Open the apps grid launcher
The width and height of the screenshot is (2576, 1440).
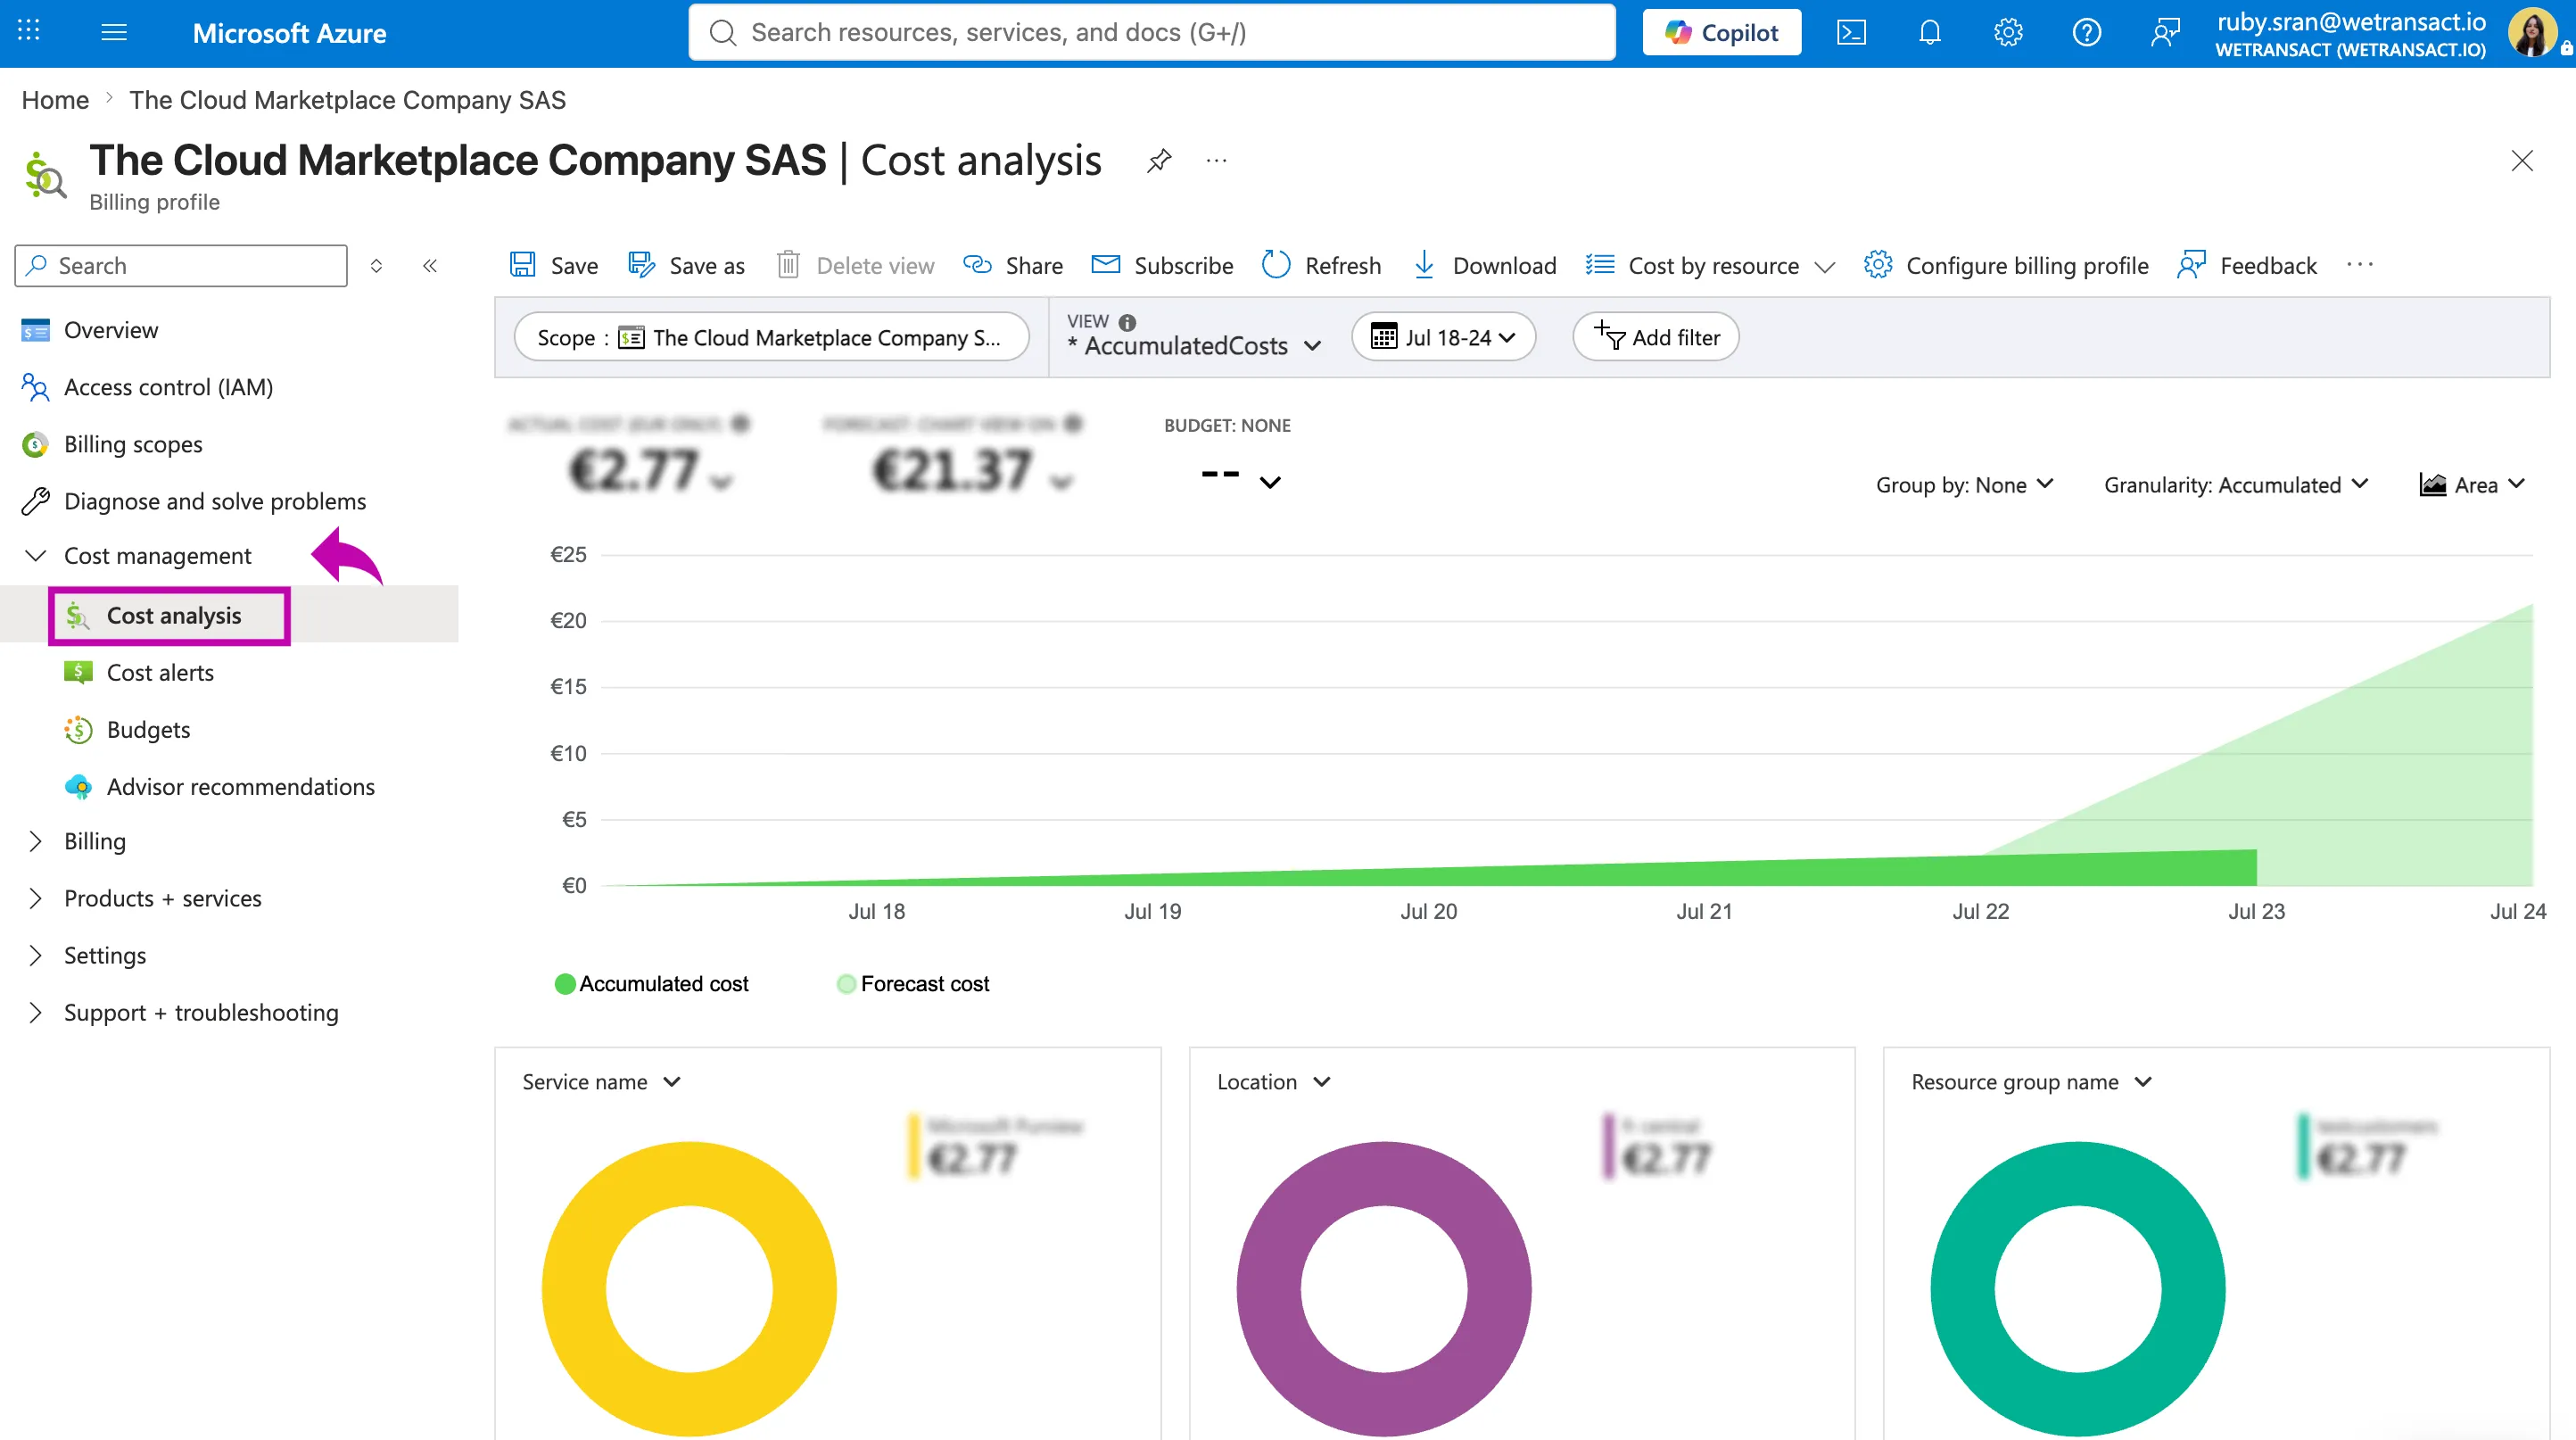pyautogui.click(x=29, y=32)
